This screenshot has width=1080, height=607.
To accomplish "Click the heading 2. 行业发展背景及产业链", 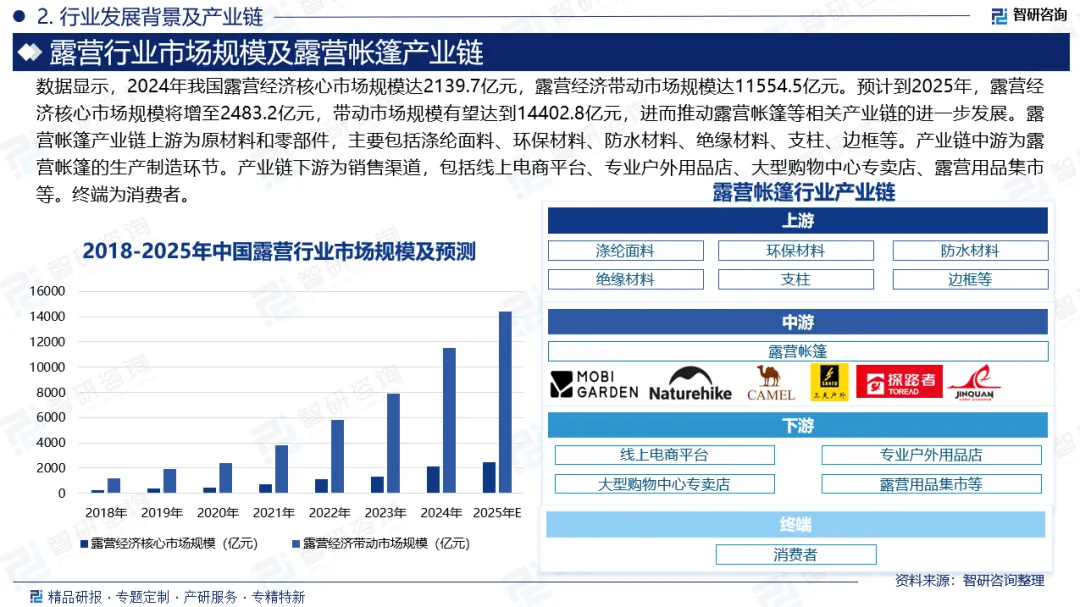I will (149, 16).
